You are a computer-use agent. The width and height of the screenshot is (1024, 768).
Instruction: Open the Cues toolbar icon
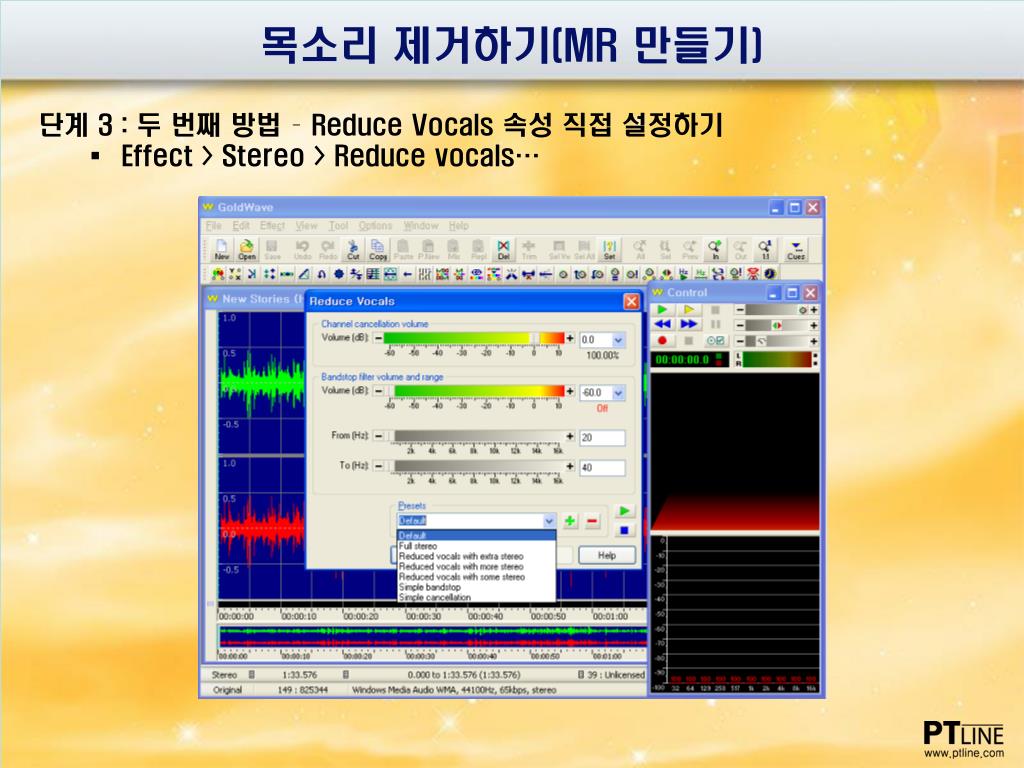click(796, 249)
